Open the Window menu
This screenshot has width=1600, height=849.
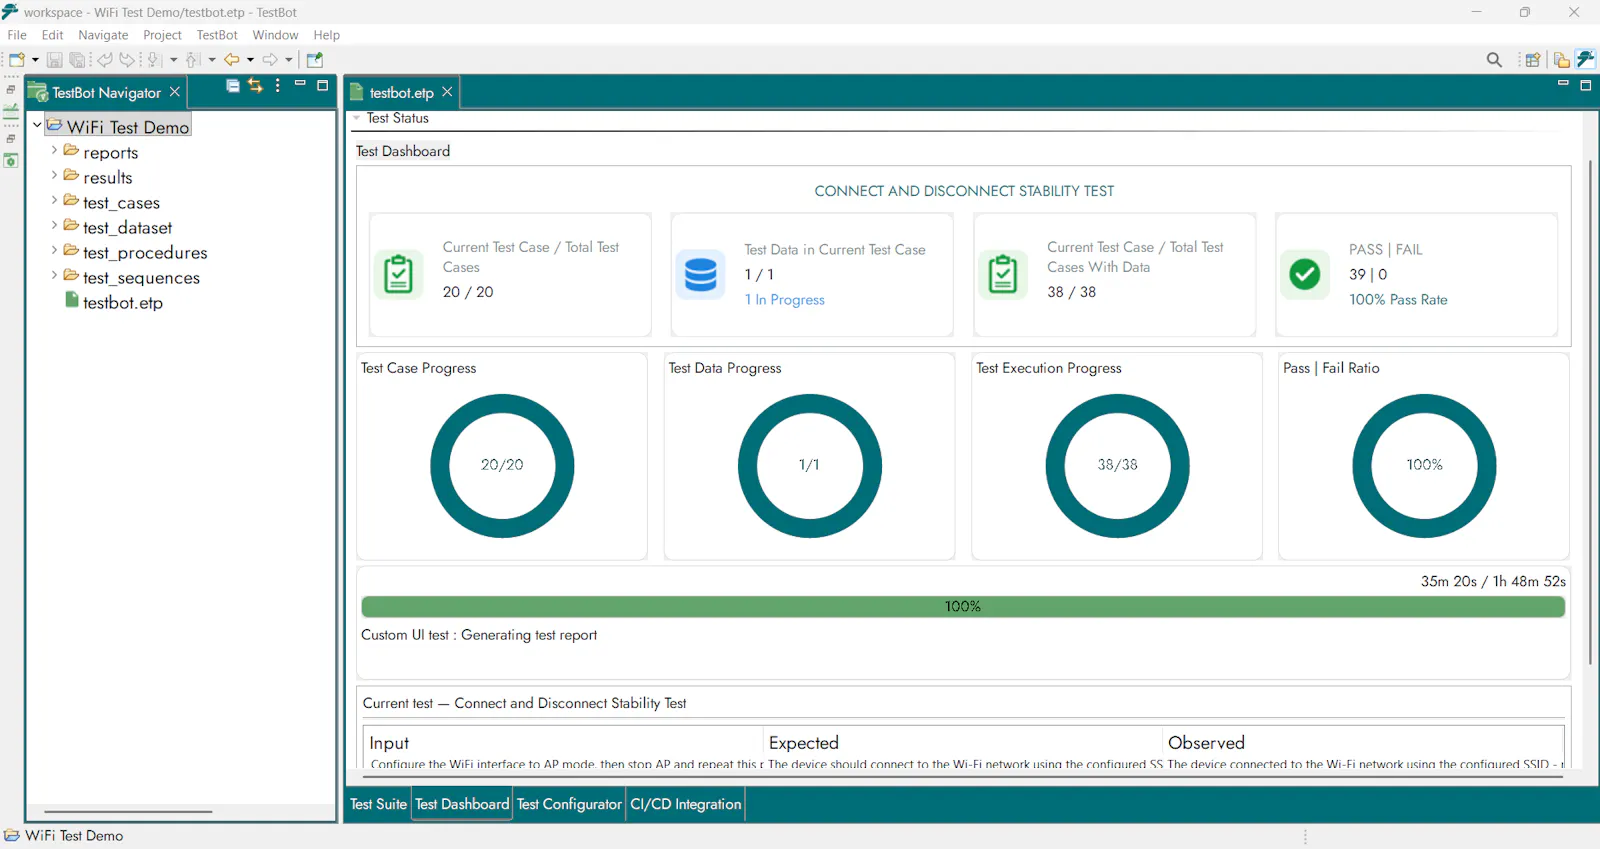click(x=275, y=35)
